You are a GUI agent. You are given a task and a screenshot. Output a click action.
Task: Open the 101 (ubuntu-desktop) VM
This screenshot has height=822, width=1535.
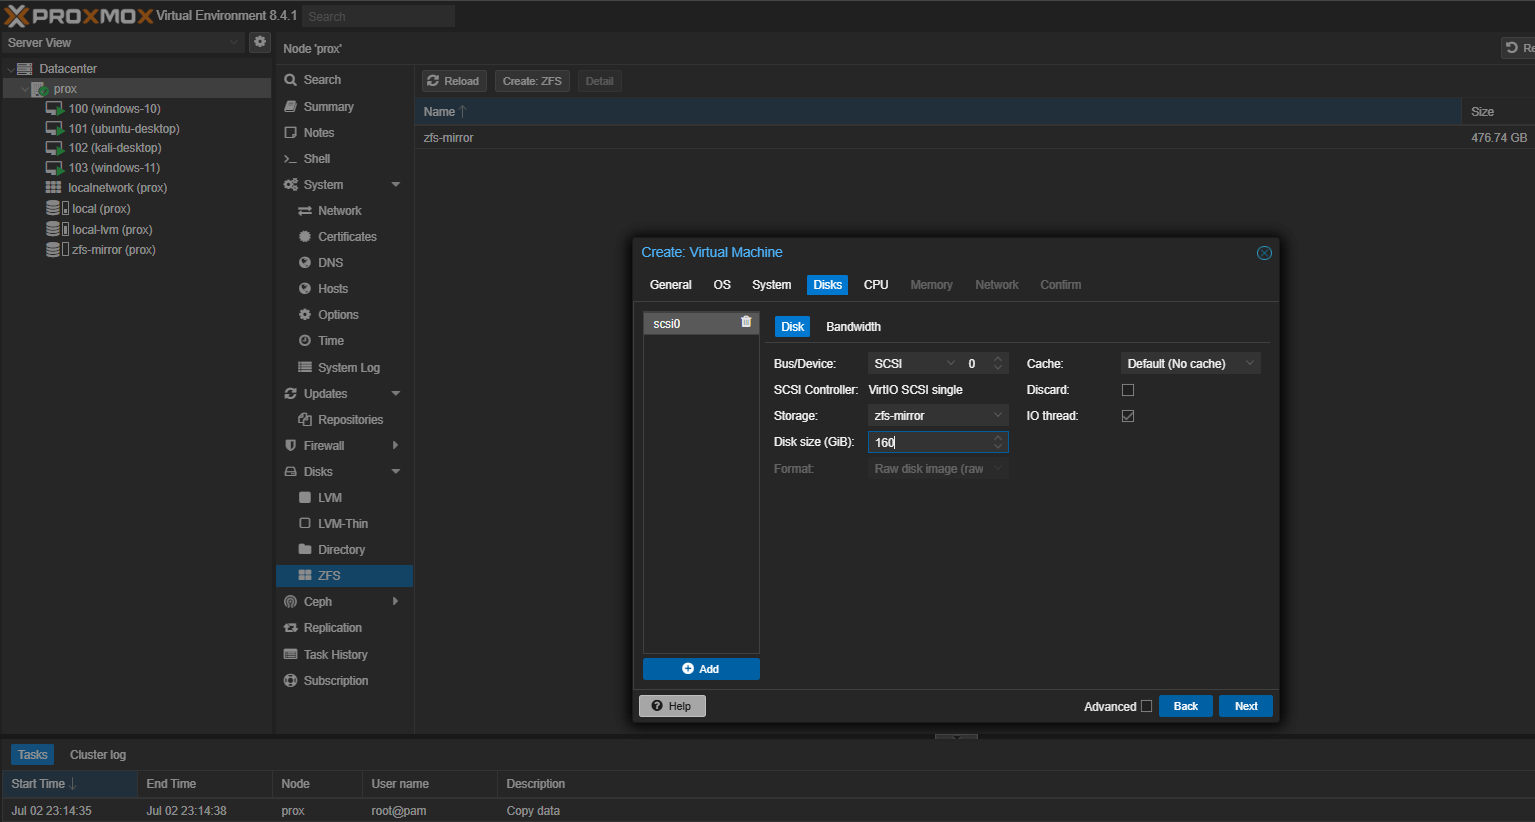pos(123,129)
